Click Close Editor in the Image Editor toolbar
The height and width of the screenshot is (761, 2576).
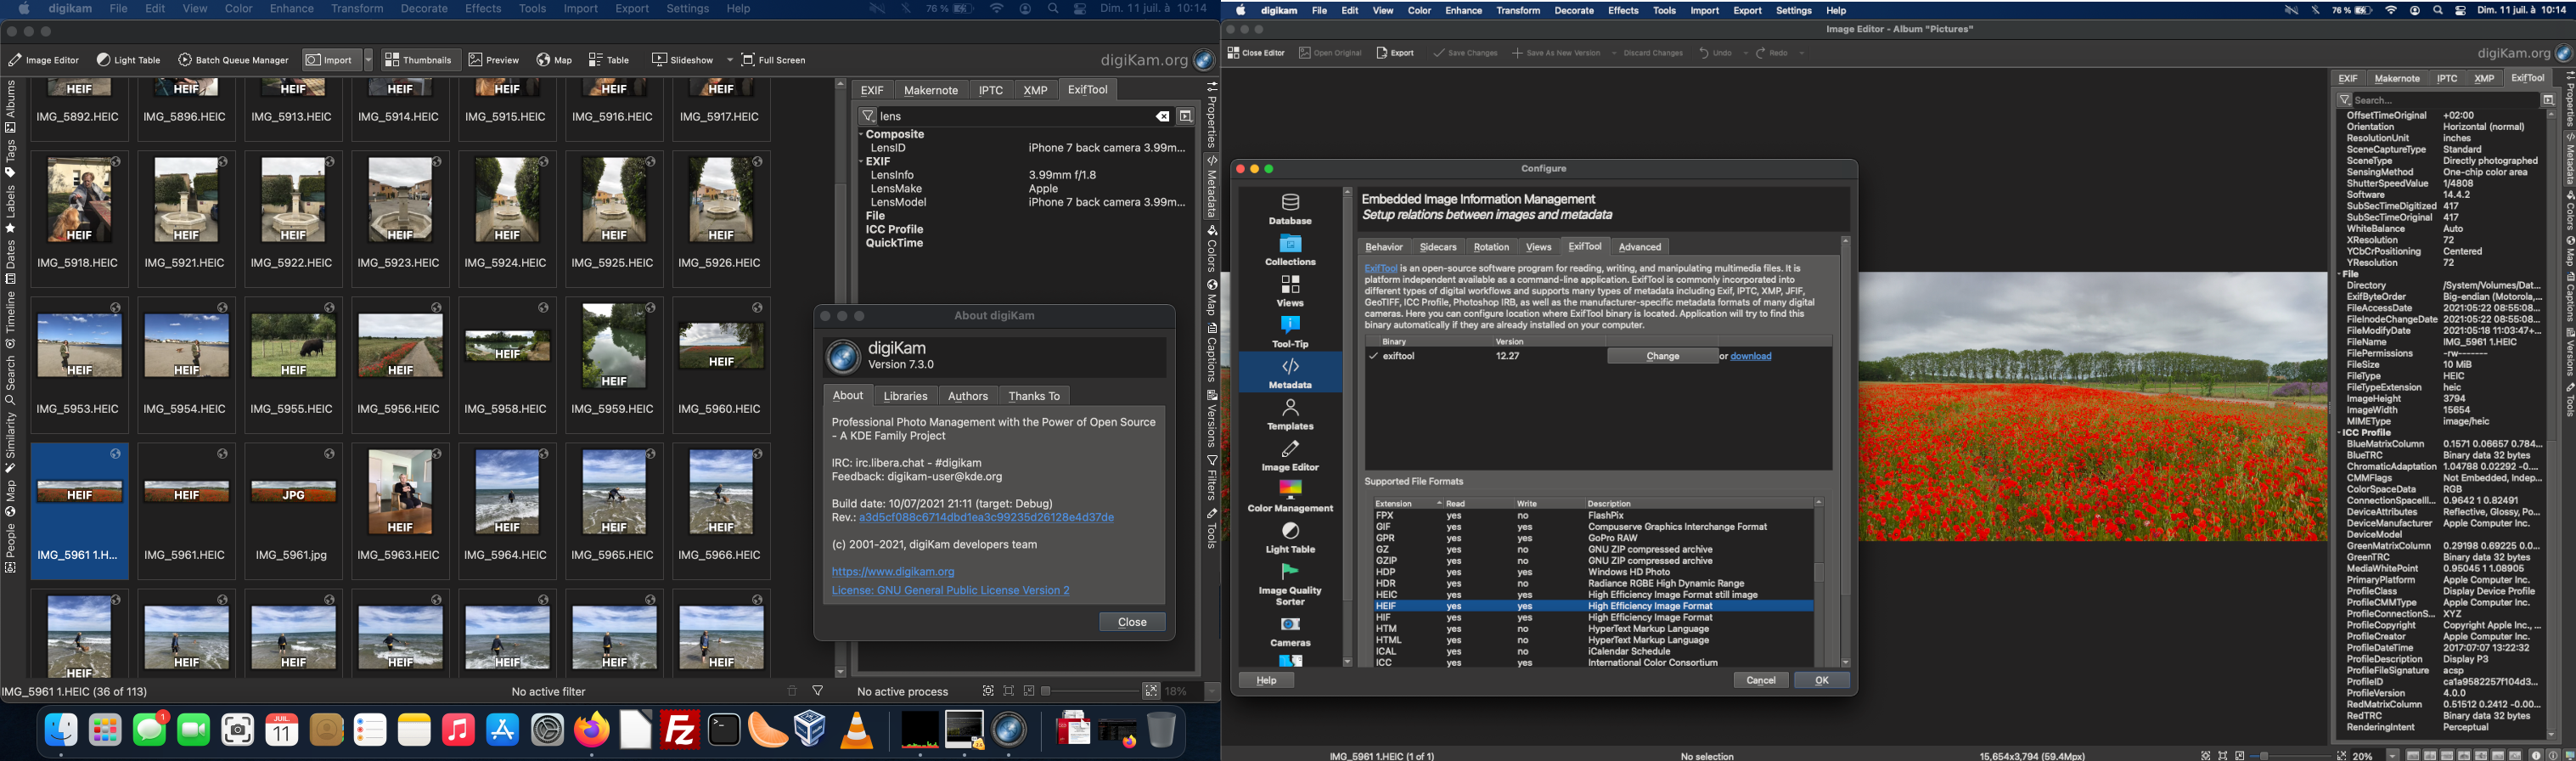click(1256, 53)
